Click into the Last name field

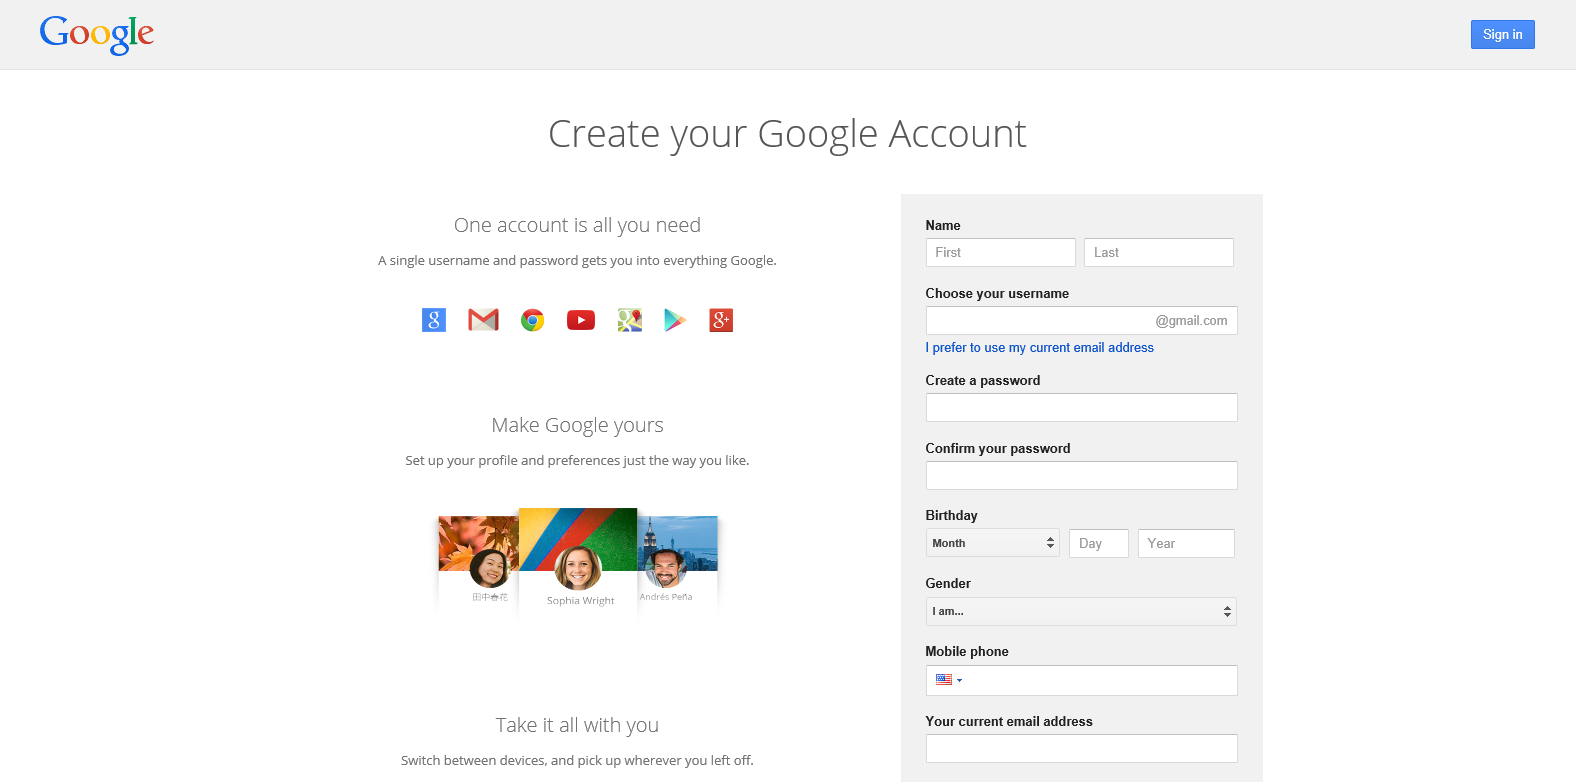(1158, 252)
